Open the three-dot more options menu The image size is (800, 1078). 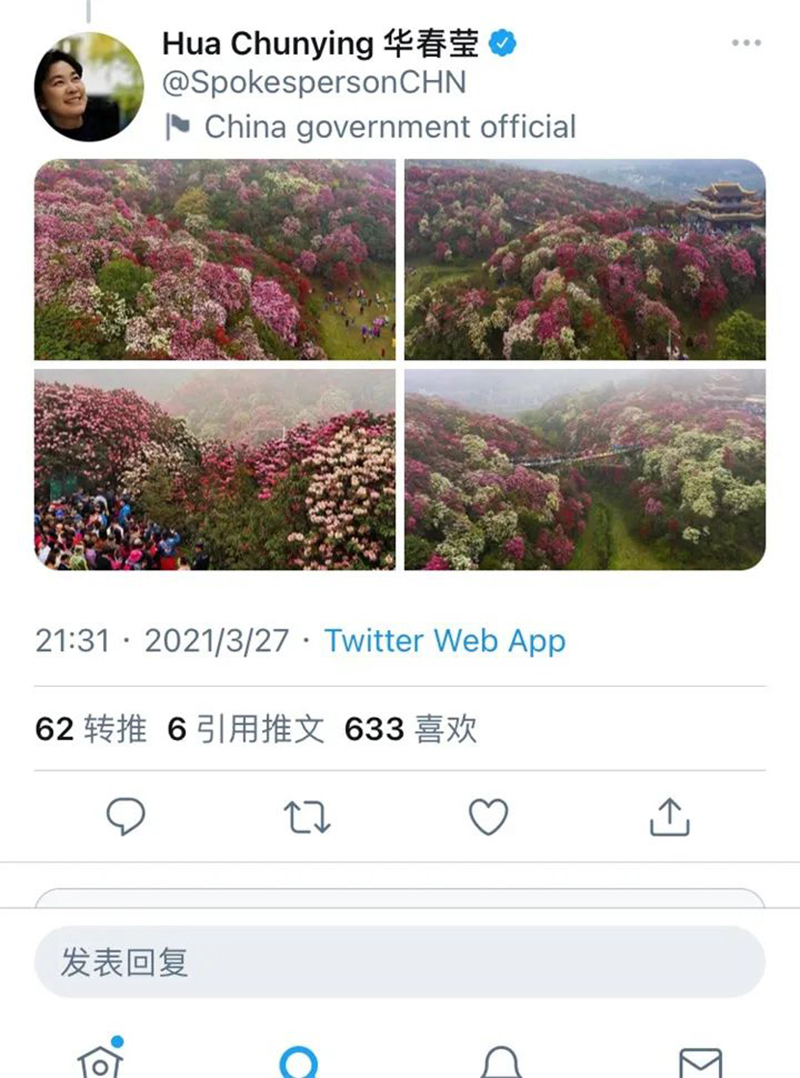tap(746, 43)
